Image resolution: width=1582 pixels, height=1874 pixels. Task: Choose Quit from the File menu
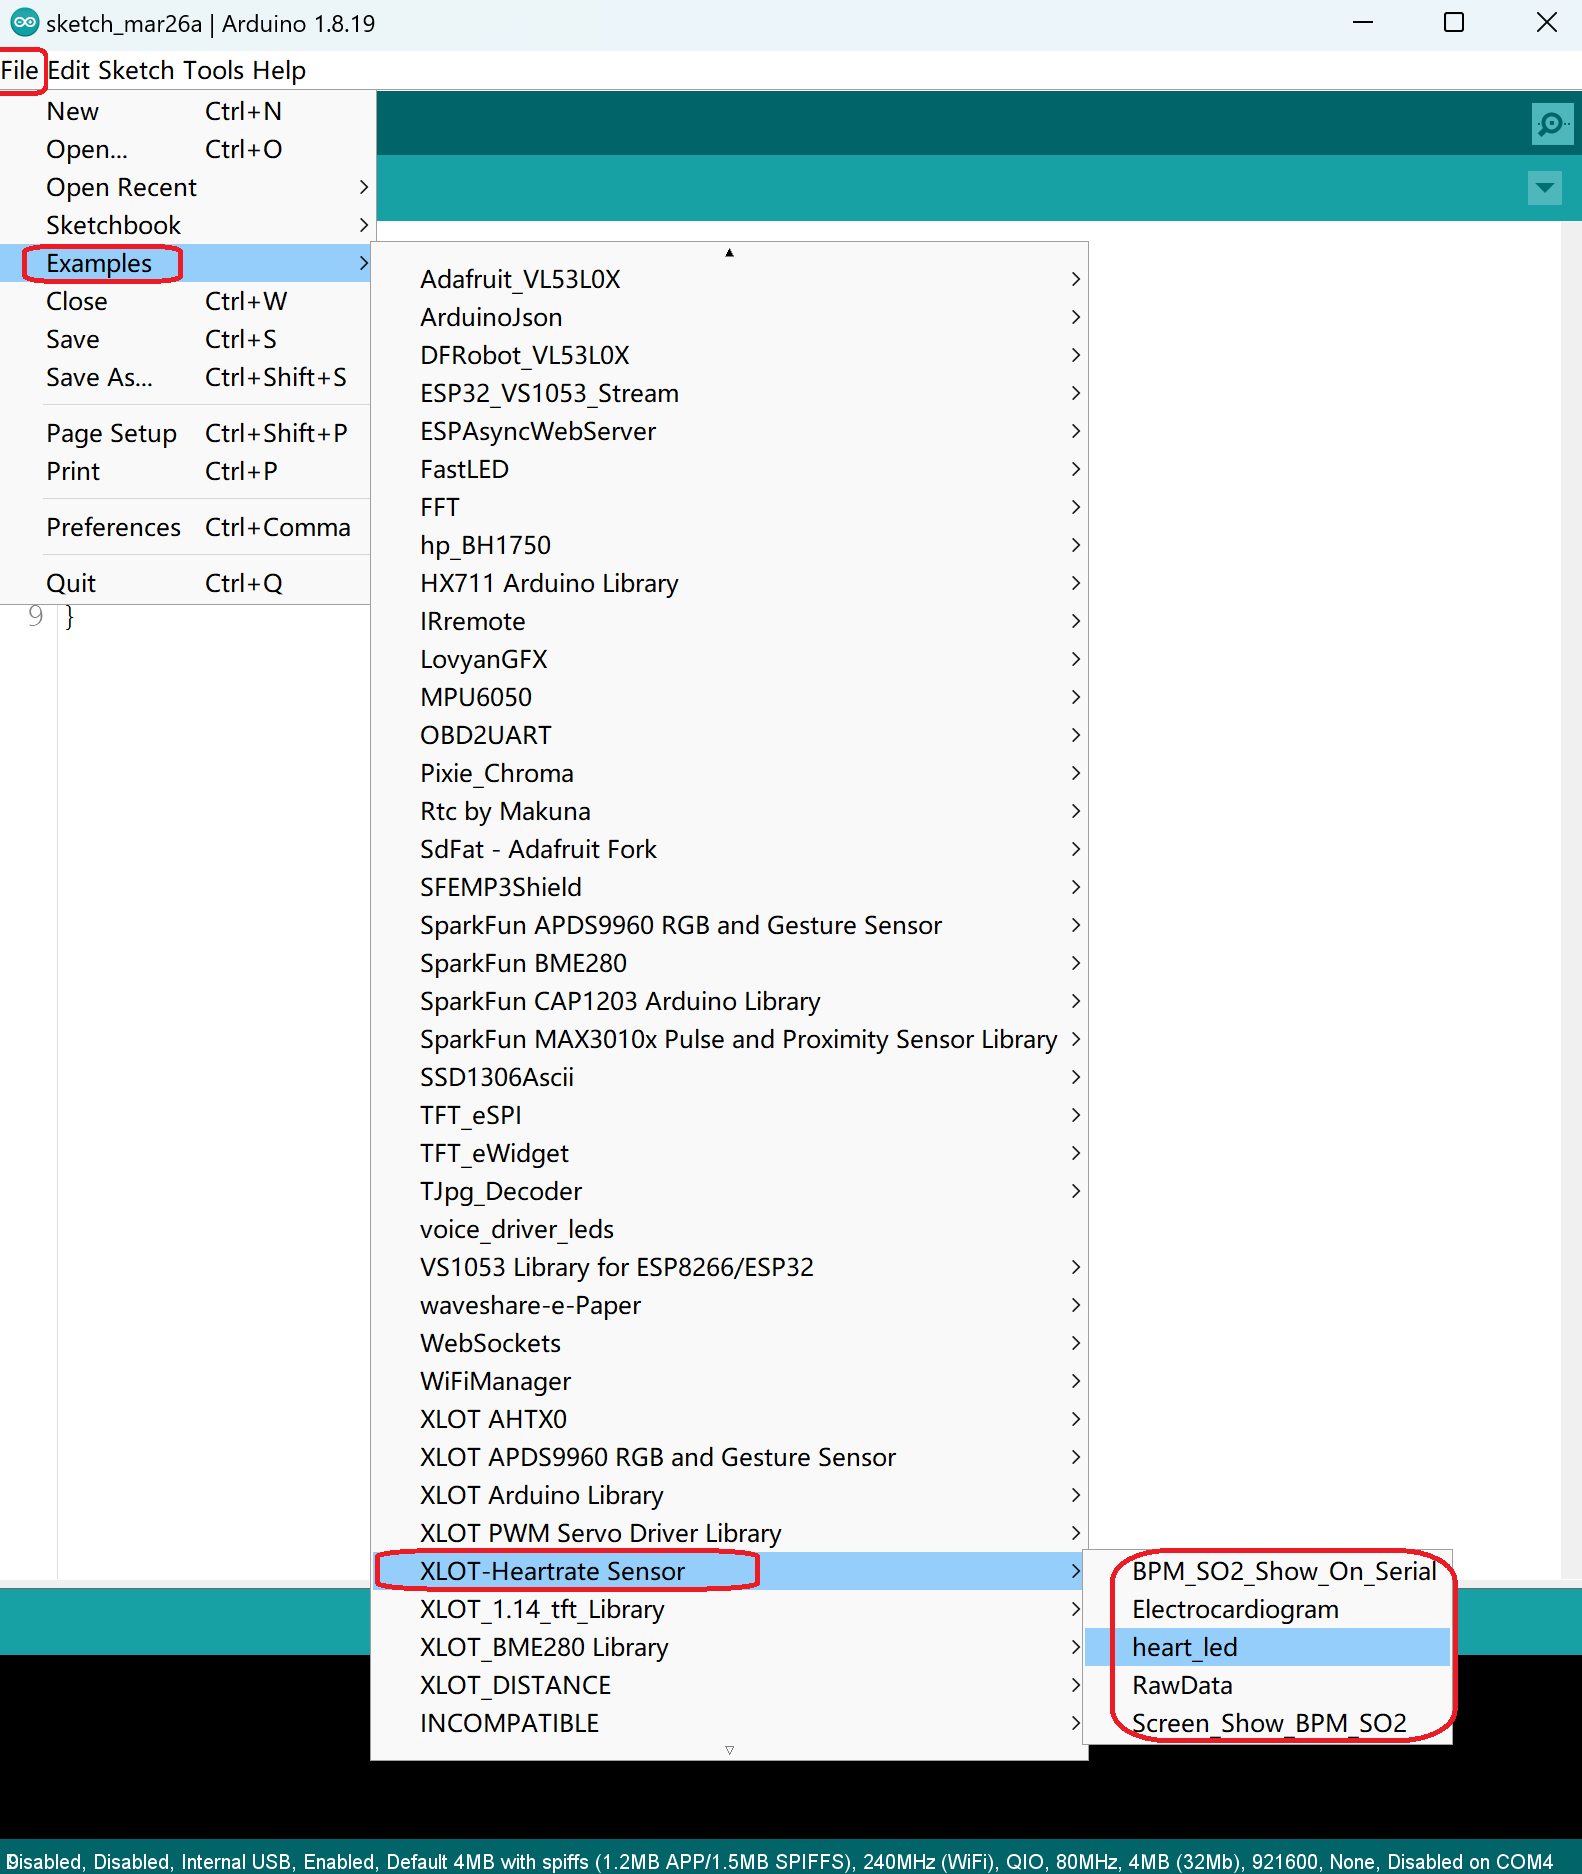pos(186,583)
